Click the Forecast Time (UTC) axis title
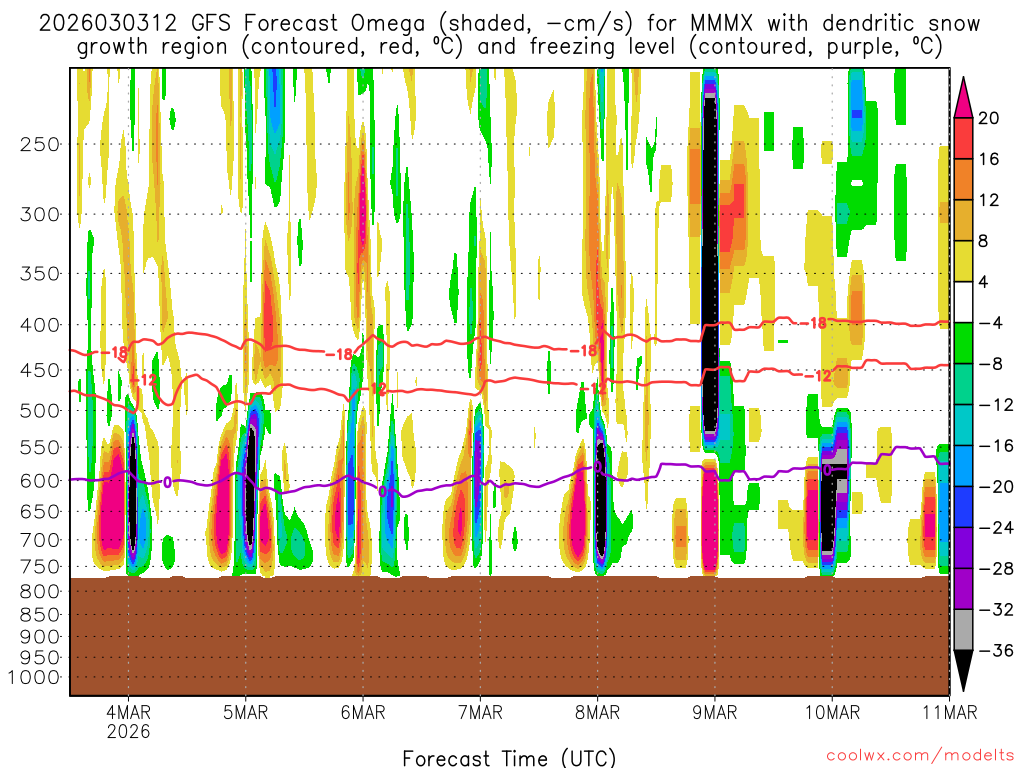 [509, 757]
